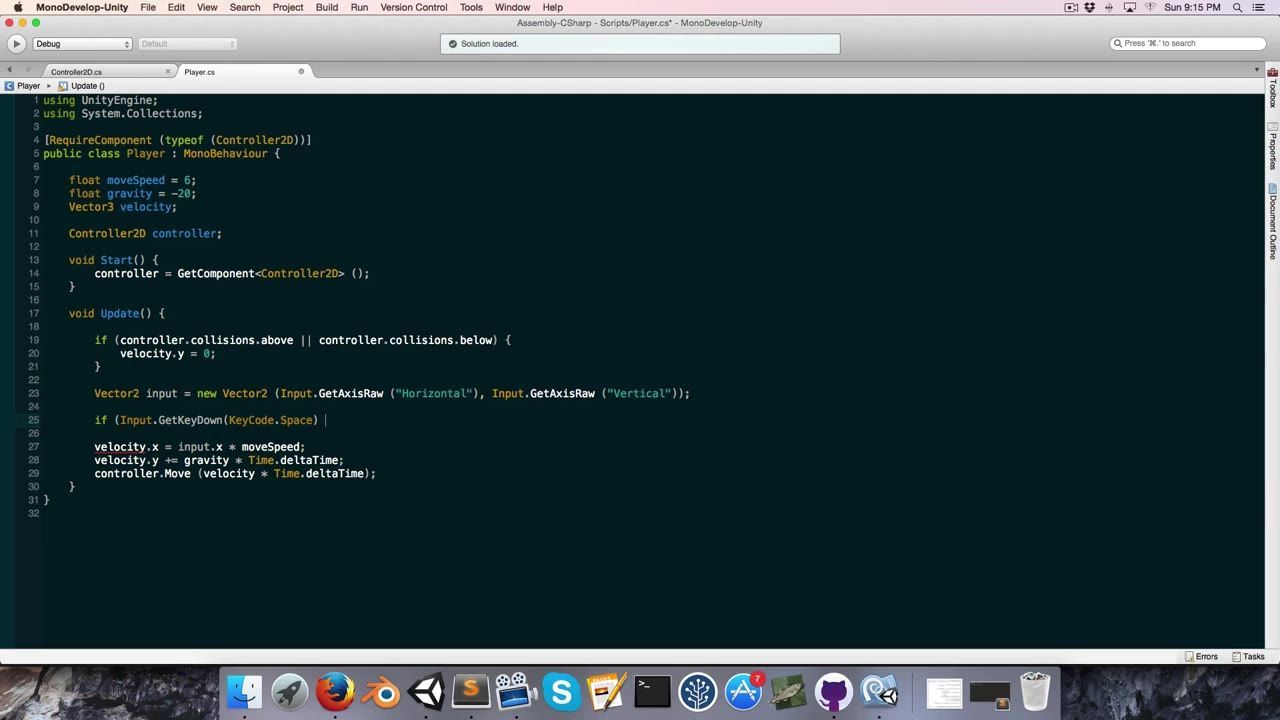Open the Trash in the Dock
Image resolution: width=1280 pixels, height=720 pixels.
point(1035,692)
